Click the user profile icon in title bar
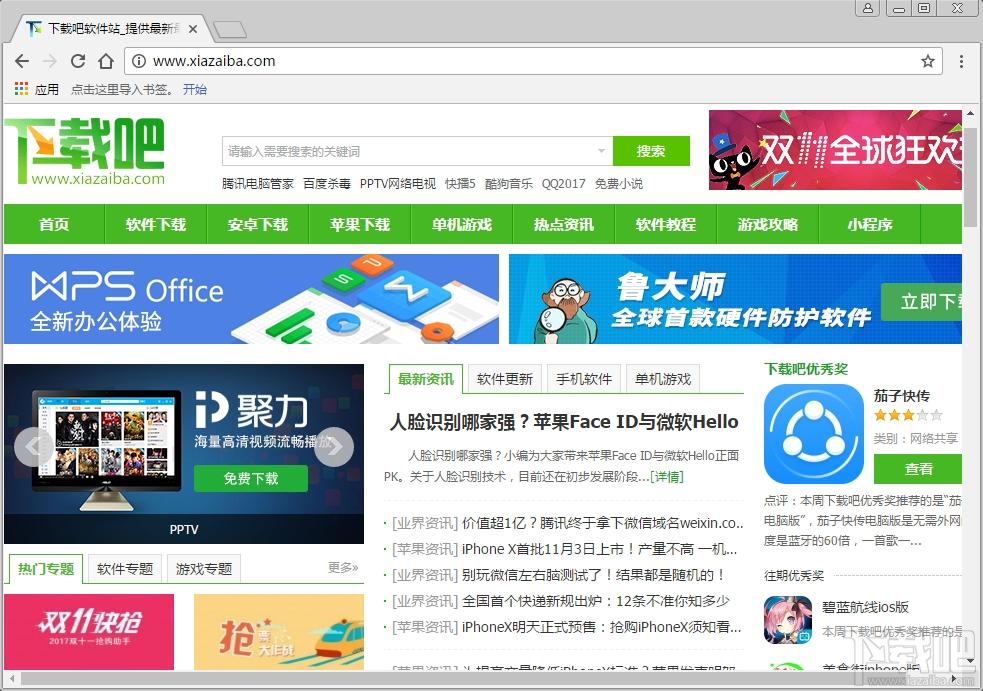983x691 pixels. 868,8
